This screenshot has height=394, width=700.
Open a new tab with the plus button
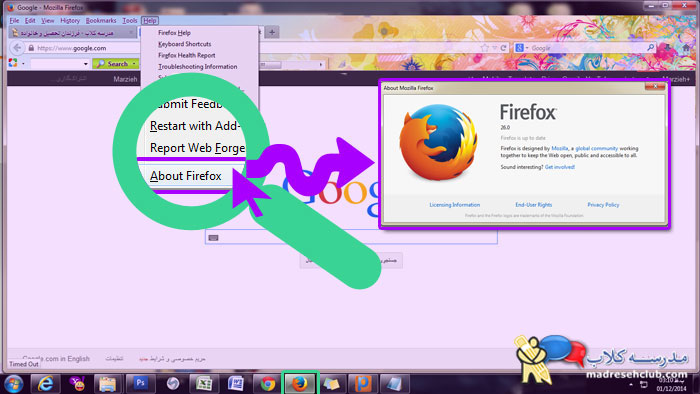(272, 32)
